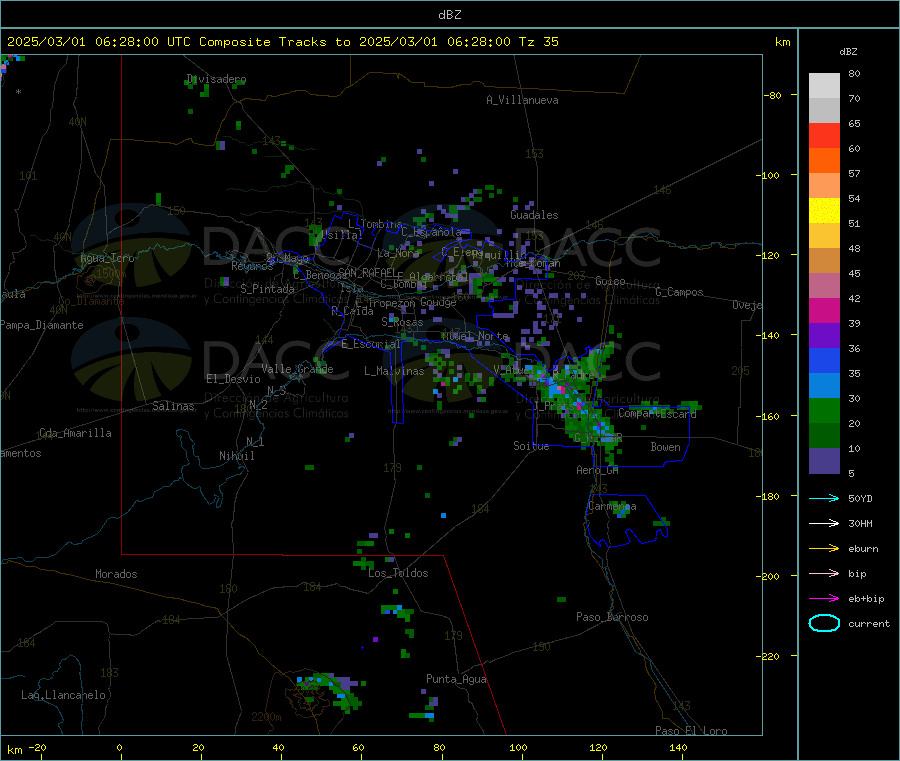900x761 pixels.
Task: Click the 'Tz 35' header value
Action: click(538, 42)
